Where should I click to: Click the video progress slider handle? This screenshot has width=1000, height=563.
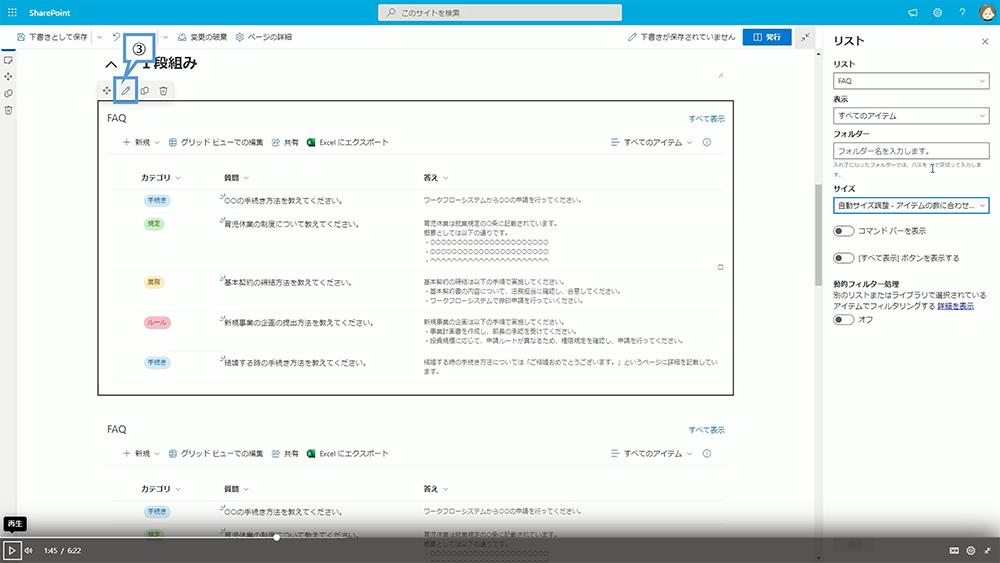276,537
